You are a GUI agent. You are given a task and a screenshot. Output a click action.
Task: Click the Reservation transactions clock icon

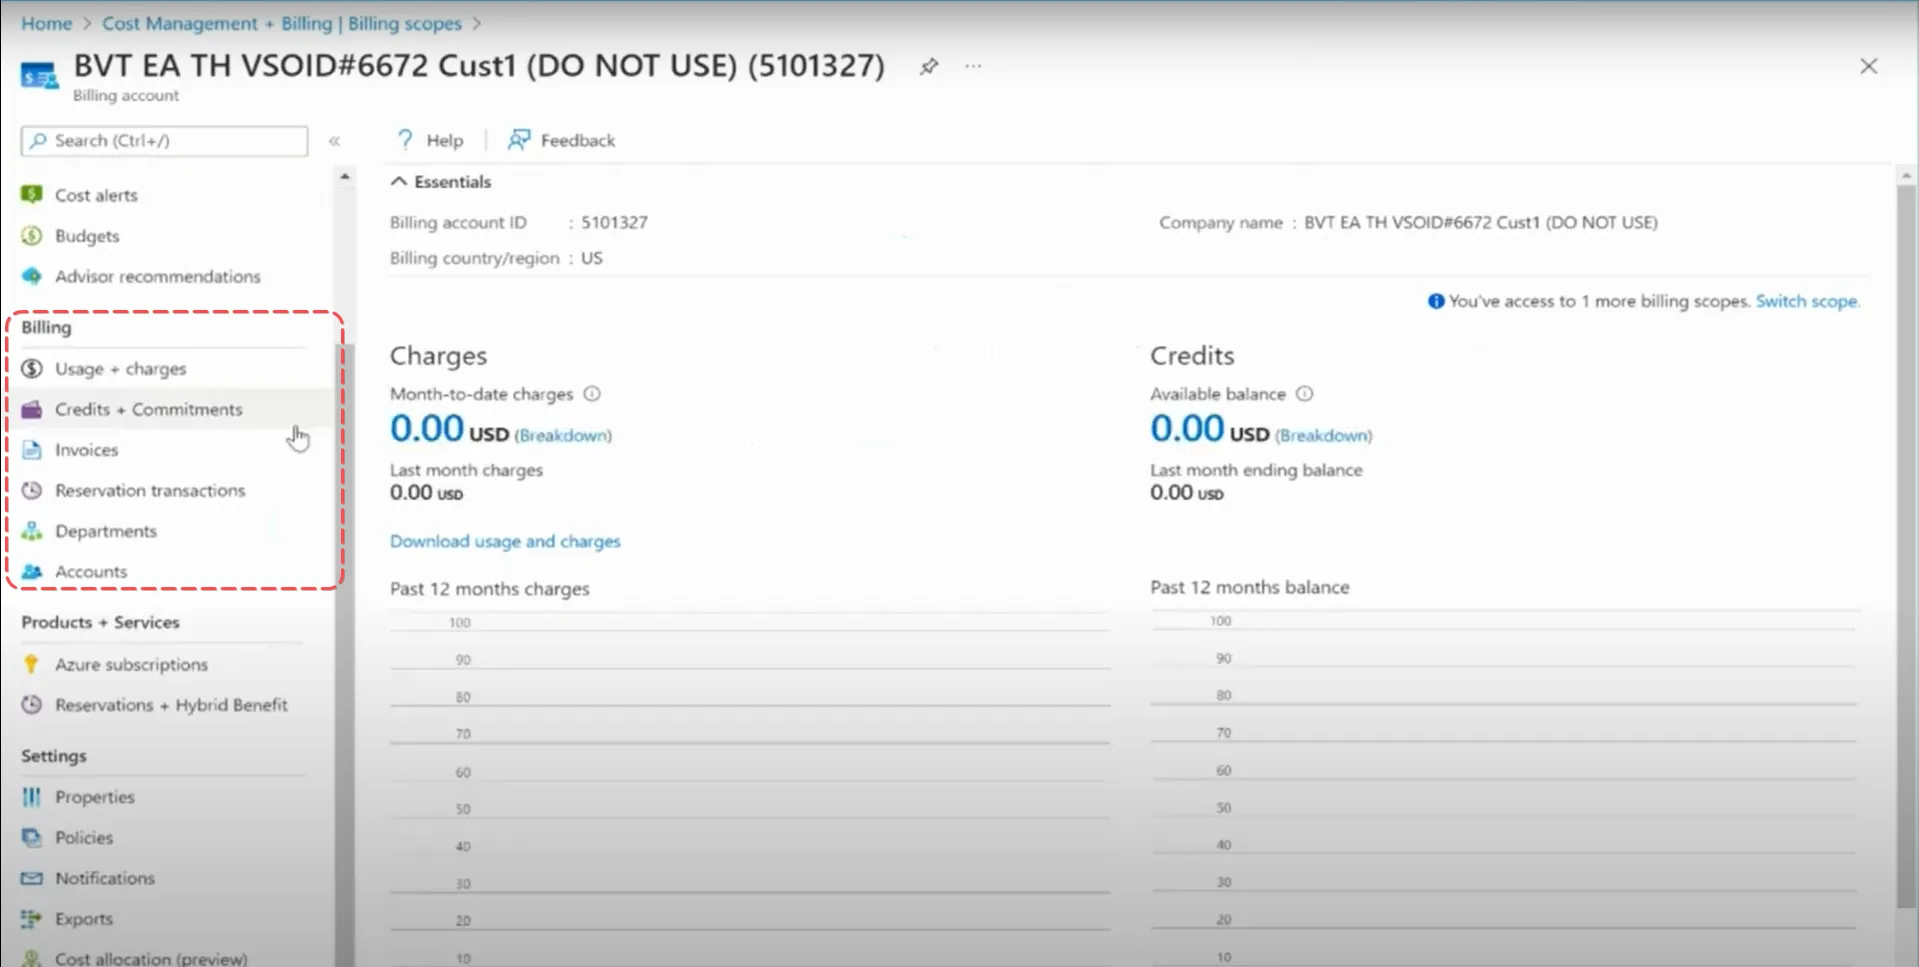coord(32,490)
